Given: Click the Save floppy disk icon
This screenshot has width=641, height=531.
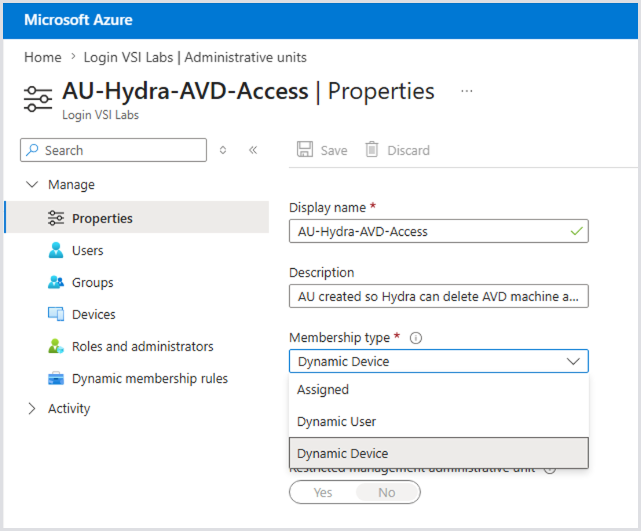Looking at the screenshot, I should tap(305, 150).
